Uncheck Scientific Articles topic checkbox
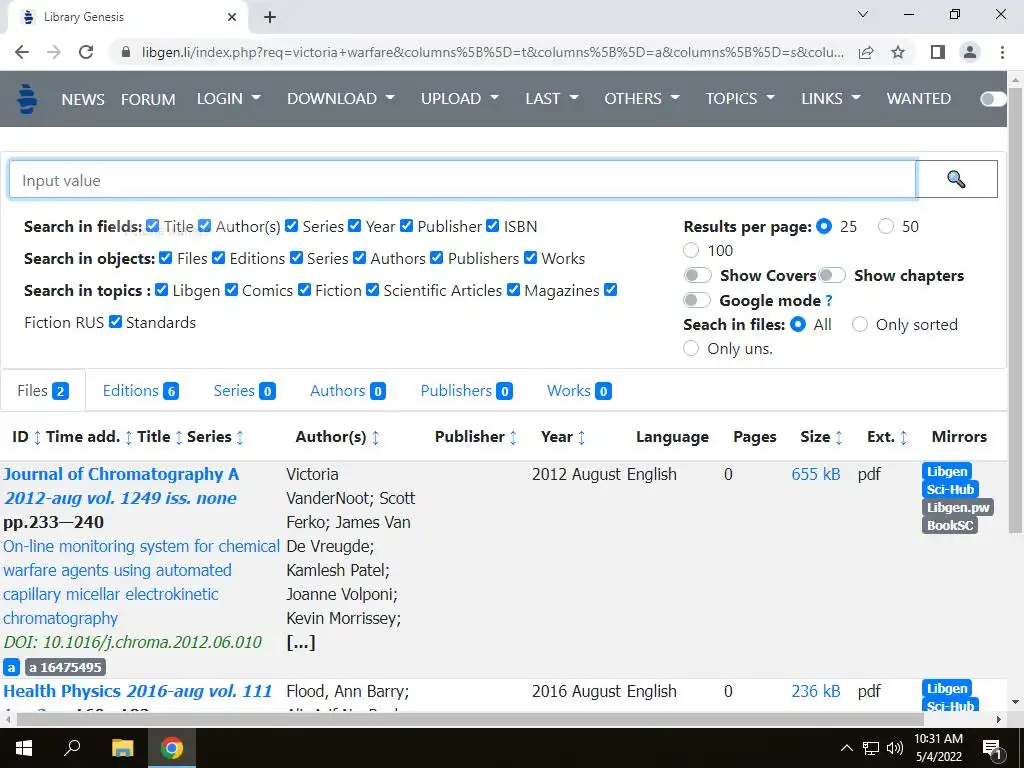 point(372,290)
